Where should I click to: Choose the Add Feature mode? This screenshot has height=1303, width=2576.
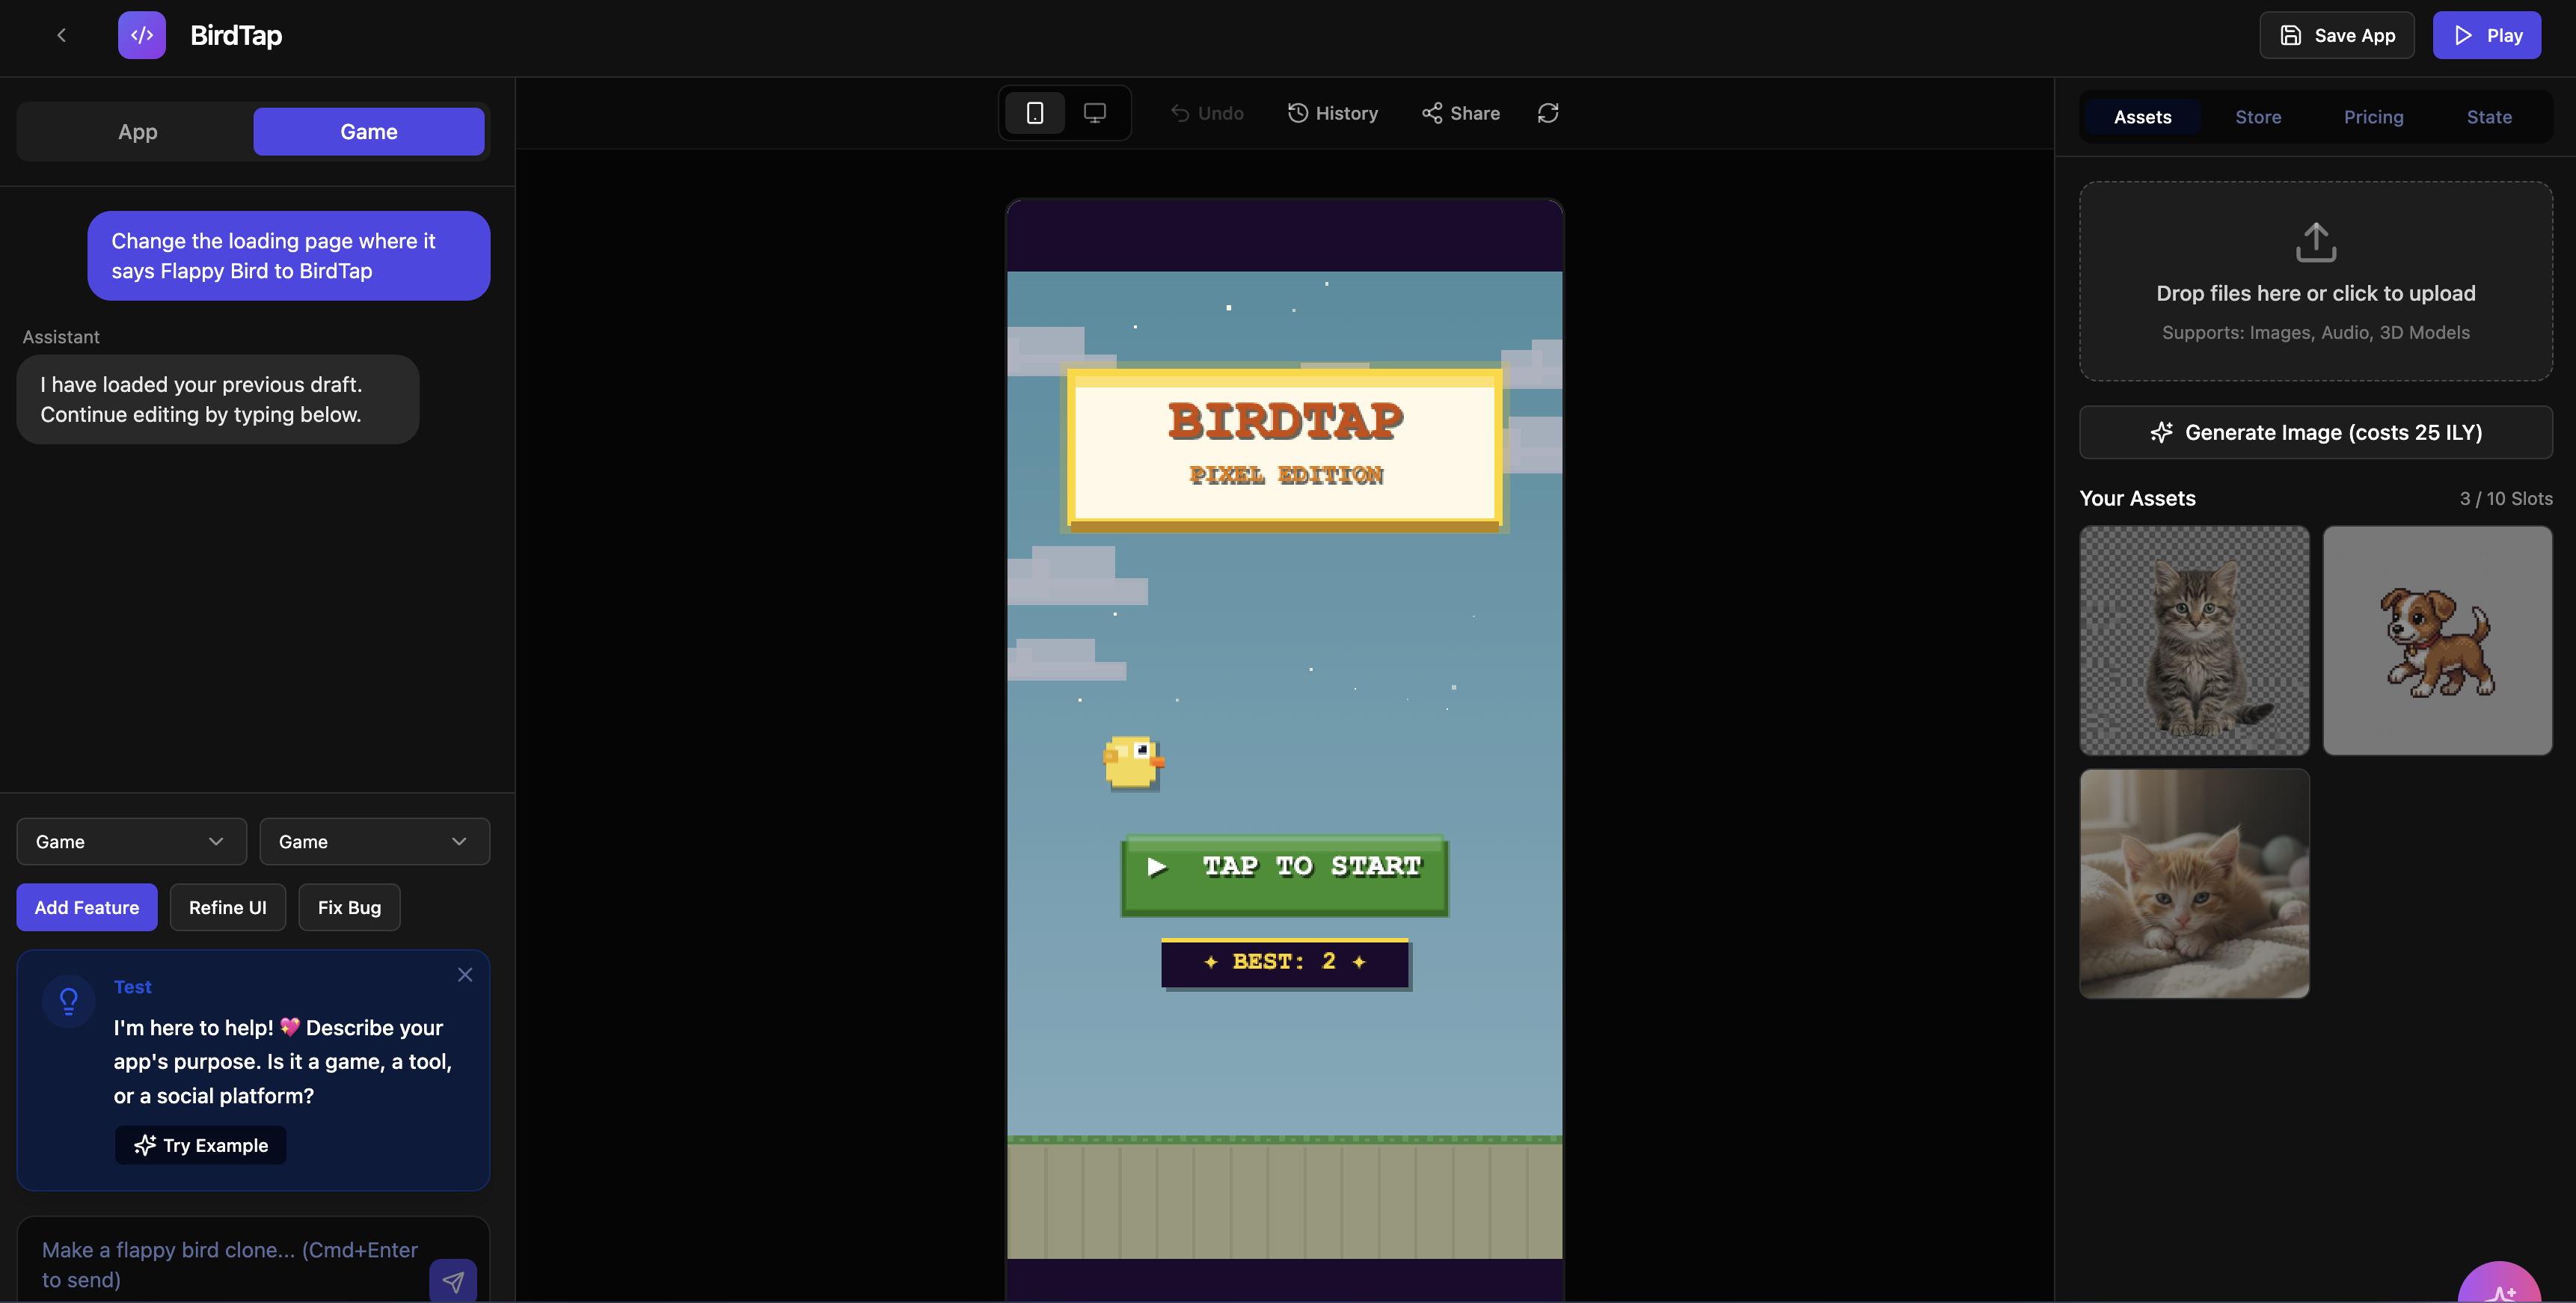point(87,908)
